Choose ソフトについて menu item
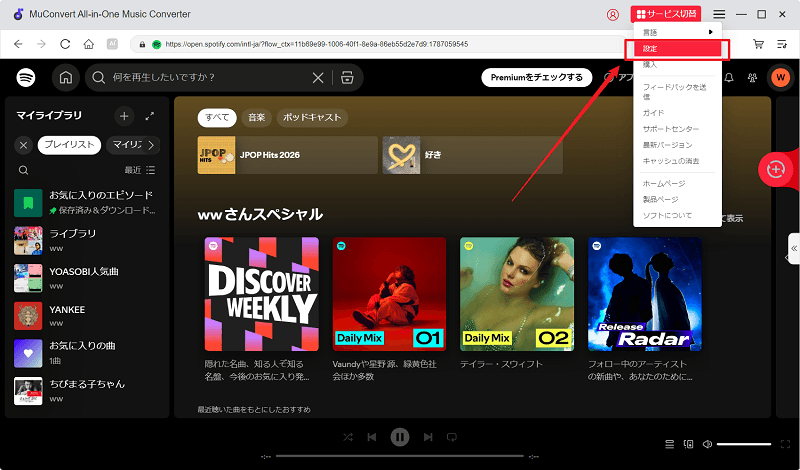The height and width of the screenshot is (470, 800). pyautogui.click(x=677, y=215)
